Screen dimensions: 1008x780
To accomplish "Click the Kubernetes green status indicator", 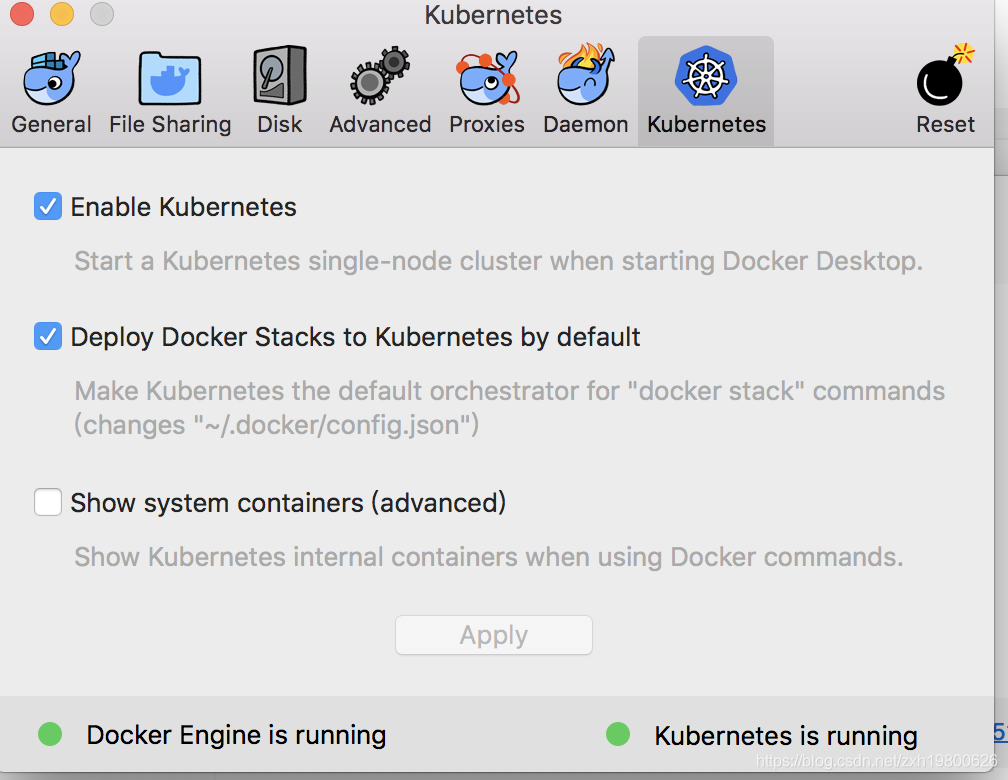I will [x=618, y=735].
